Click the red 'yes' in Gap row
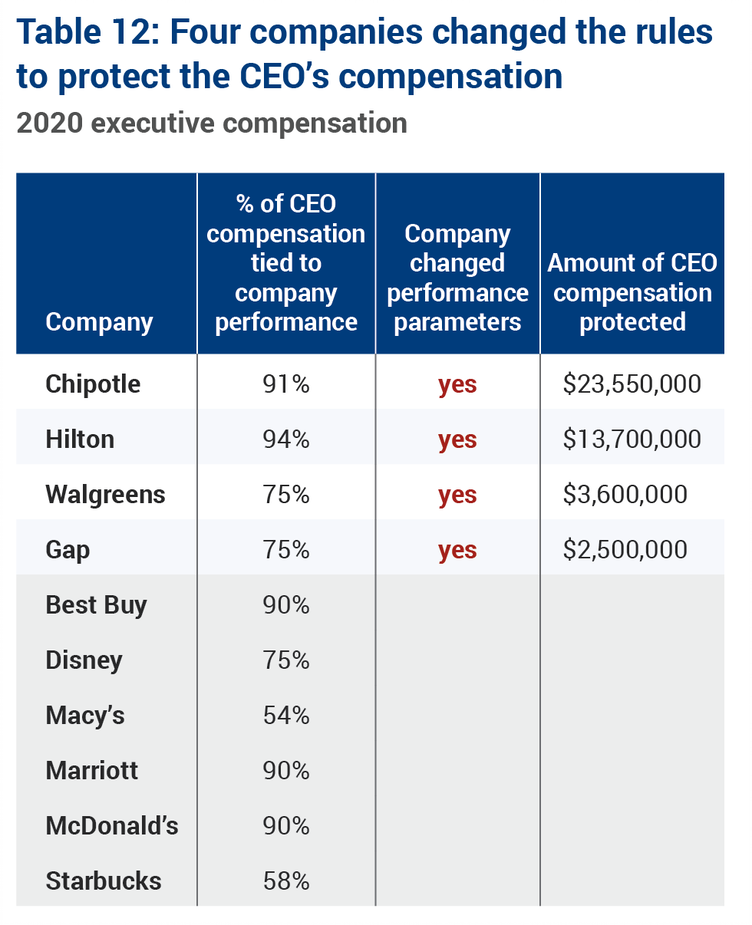The image size is (752, 925). 457,550
